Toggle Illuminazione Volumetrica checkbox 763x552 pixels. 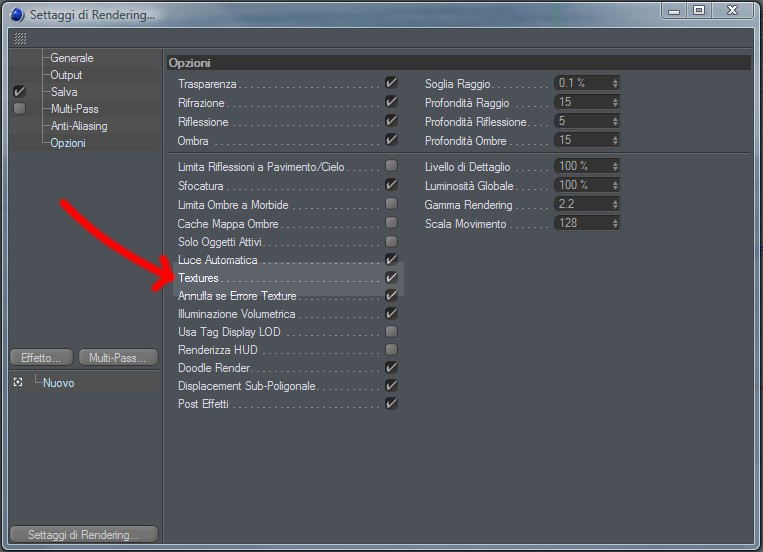[x=391, y=313]
